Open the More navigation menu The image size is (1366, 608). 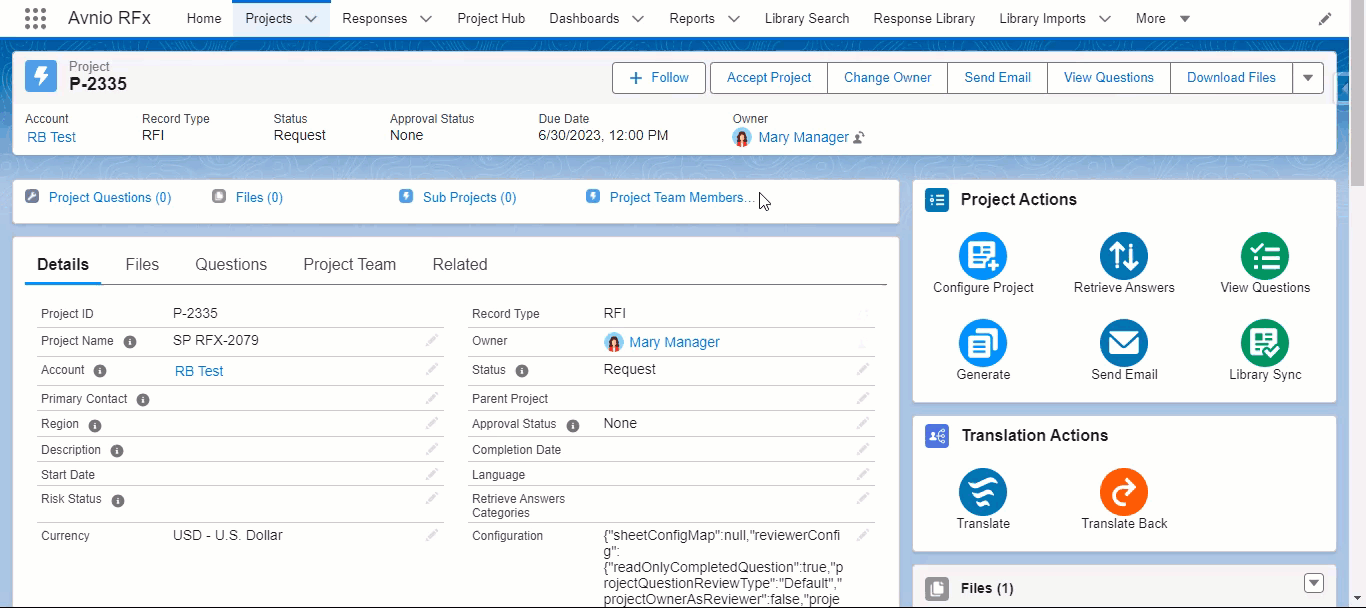tap(1163, 19)
